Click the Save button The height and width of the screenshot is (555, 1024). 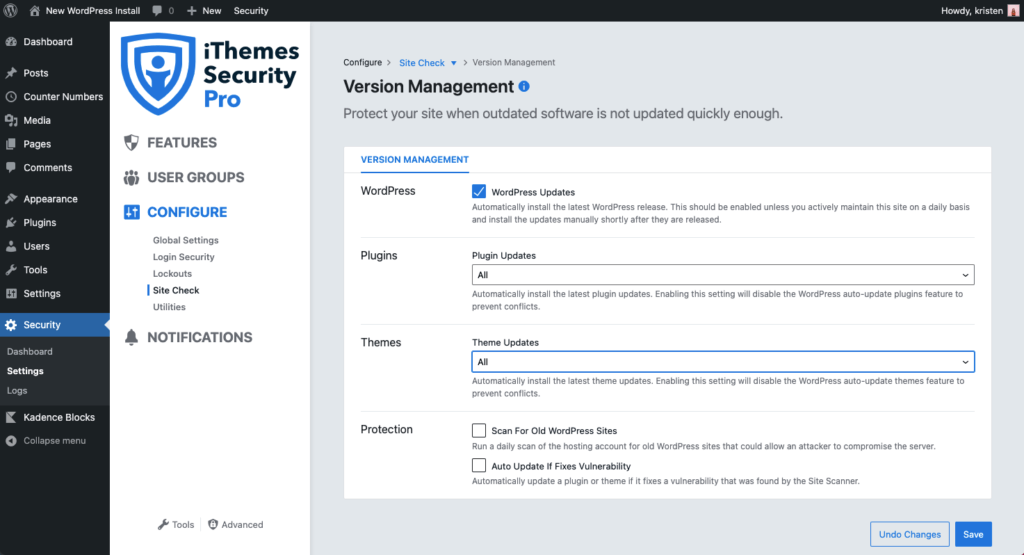[x=973, y=534]
